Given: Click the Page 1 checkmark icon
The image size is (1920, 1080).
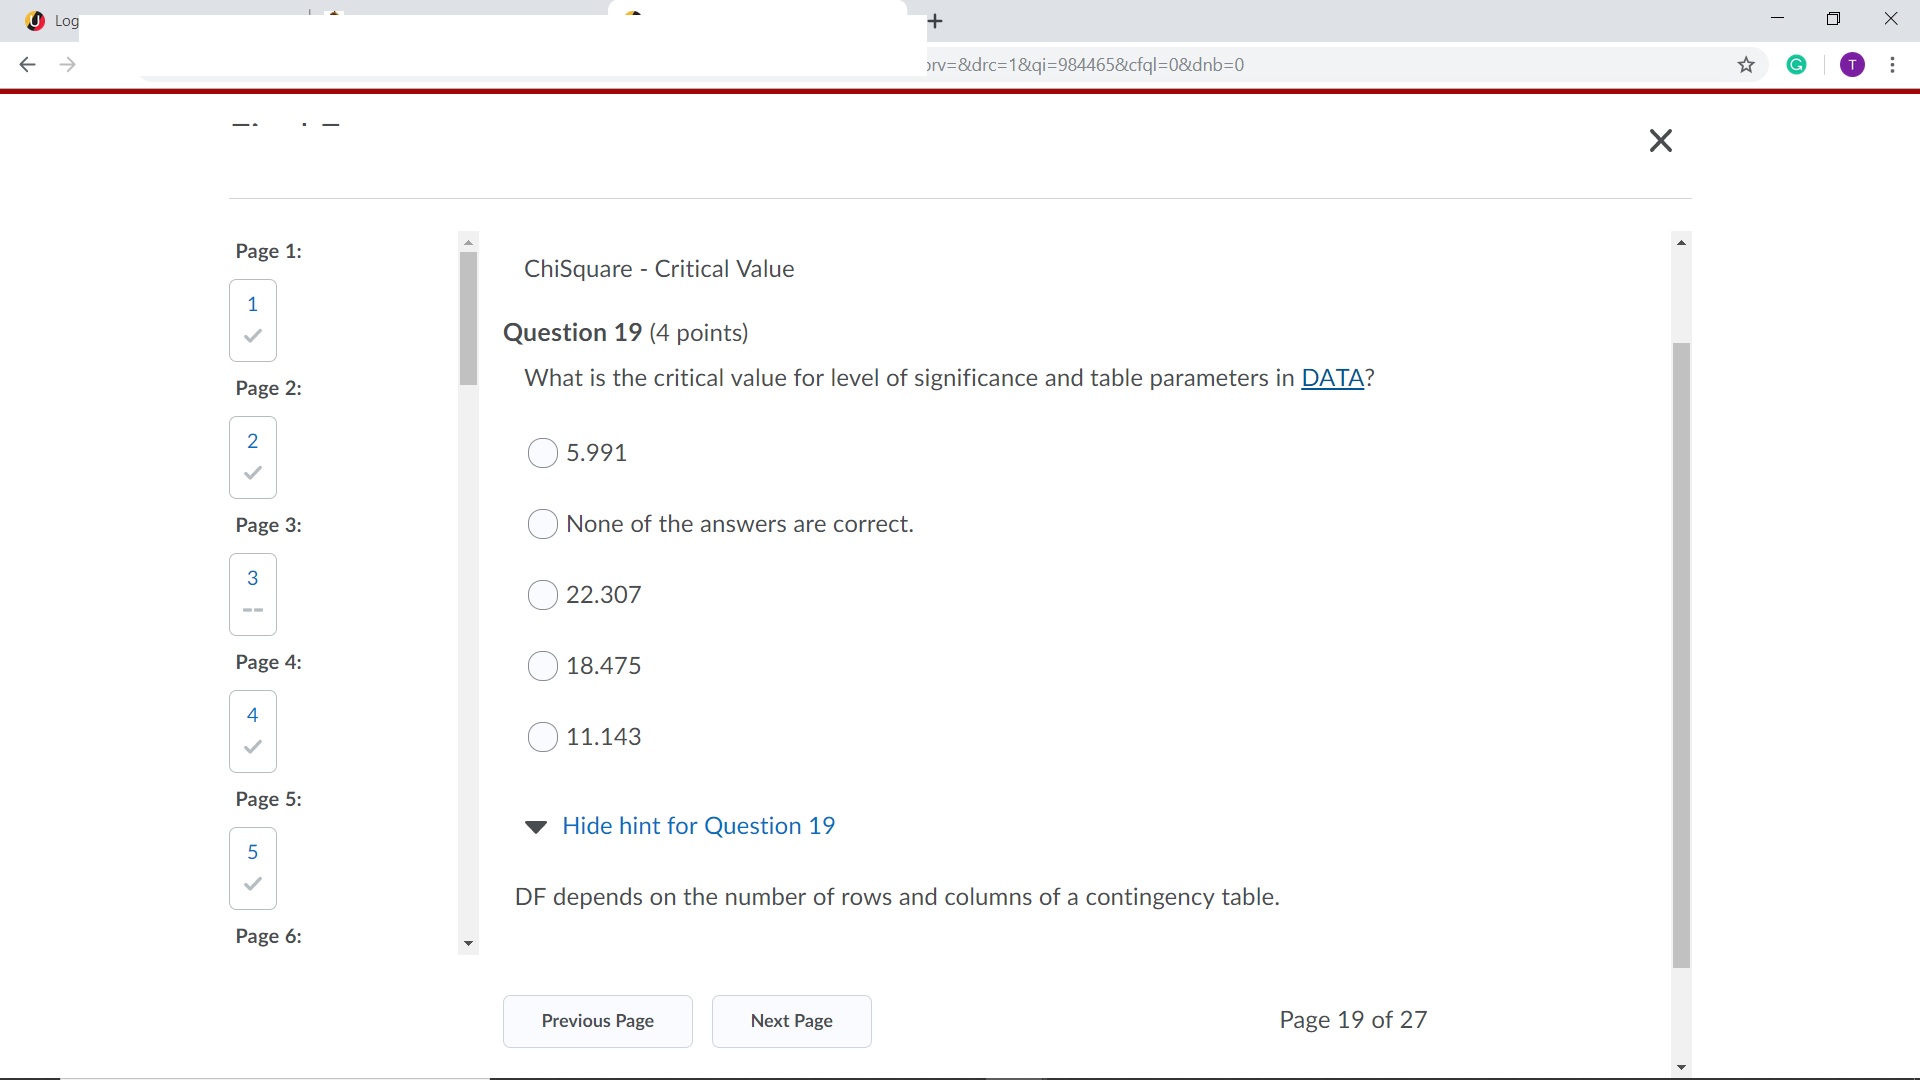Looking at the screenshot, I should coord(252,335).
